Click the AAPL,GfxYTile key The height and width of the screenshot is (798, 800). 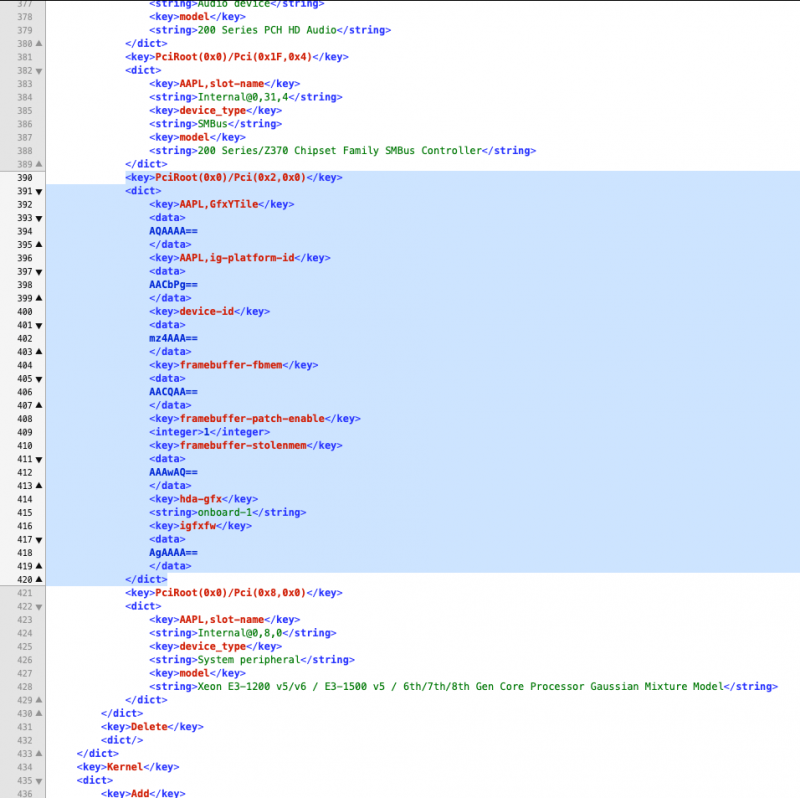(x=221, y=204)
